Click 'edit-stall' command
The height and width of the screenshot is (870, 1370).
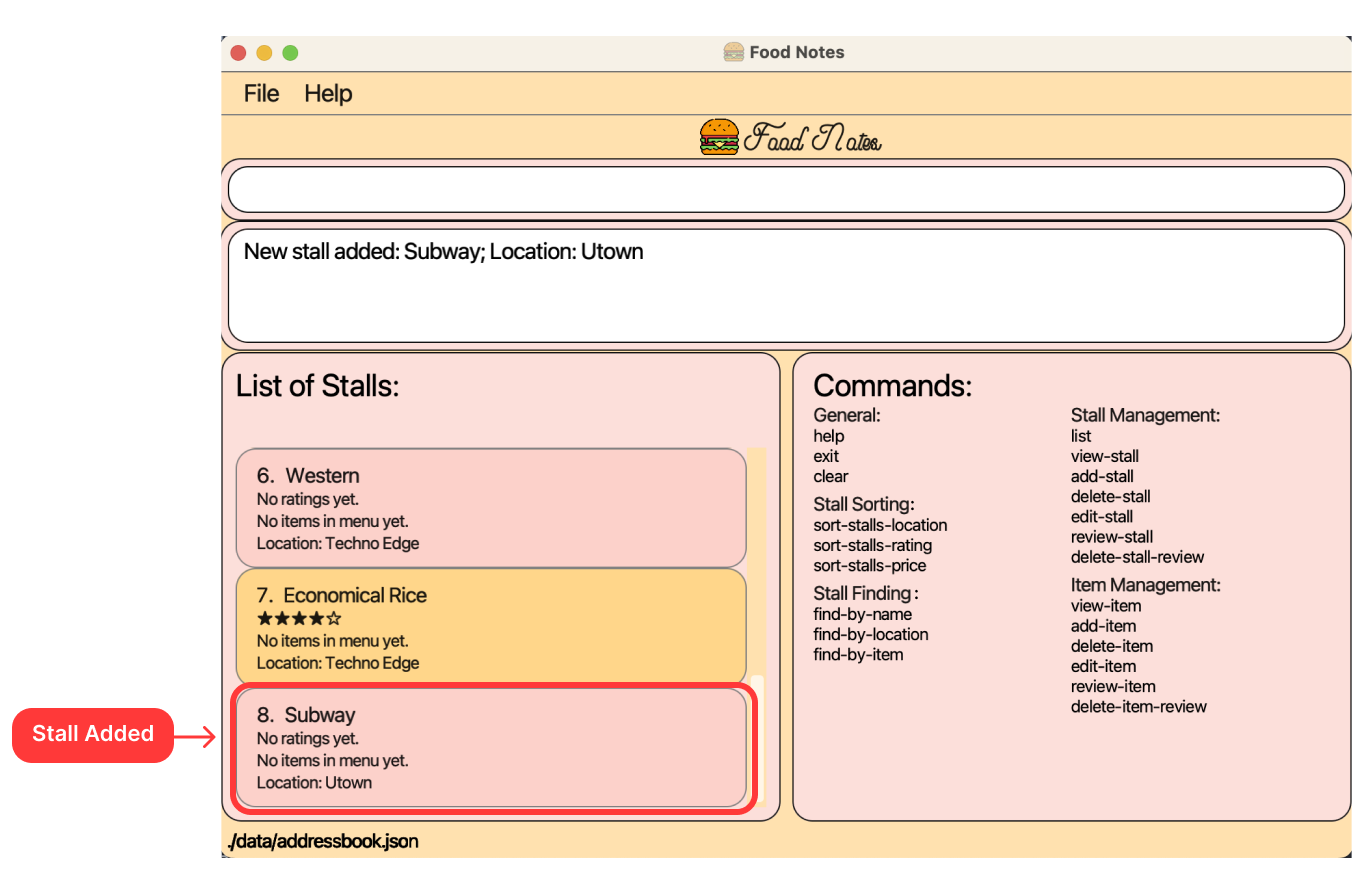(x=1102, y=516)
